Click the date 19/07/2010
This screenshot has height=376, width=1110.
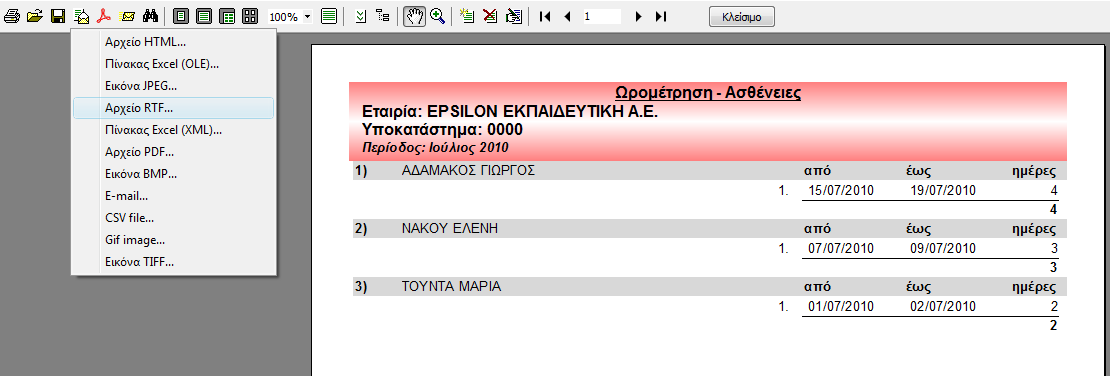click(943, 190)
